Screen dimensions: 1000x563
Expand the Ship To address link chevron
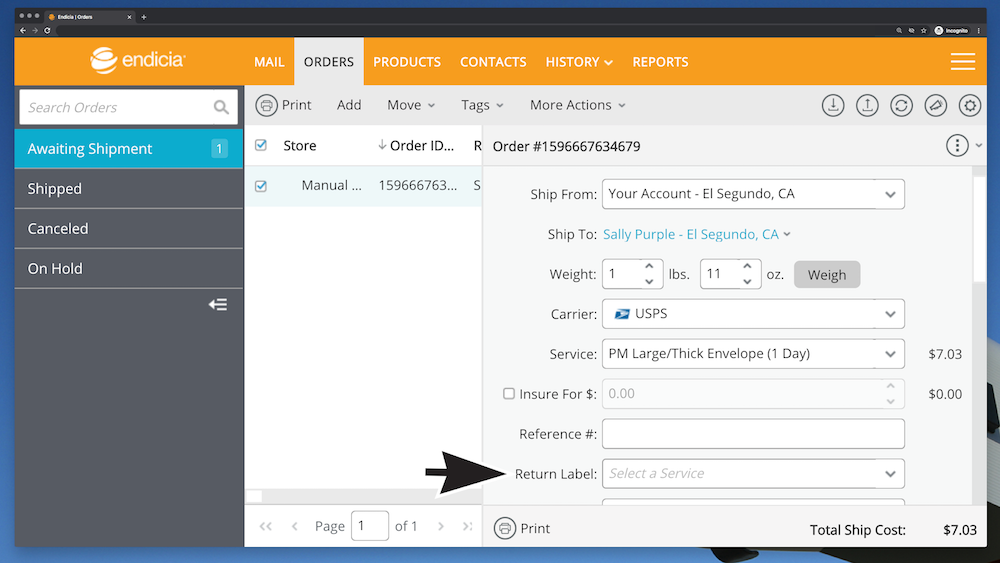(787, 235)
